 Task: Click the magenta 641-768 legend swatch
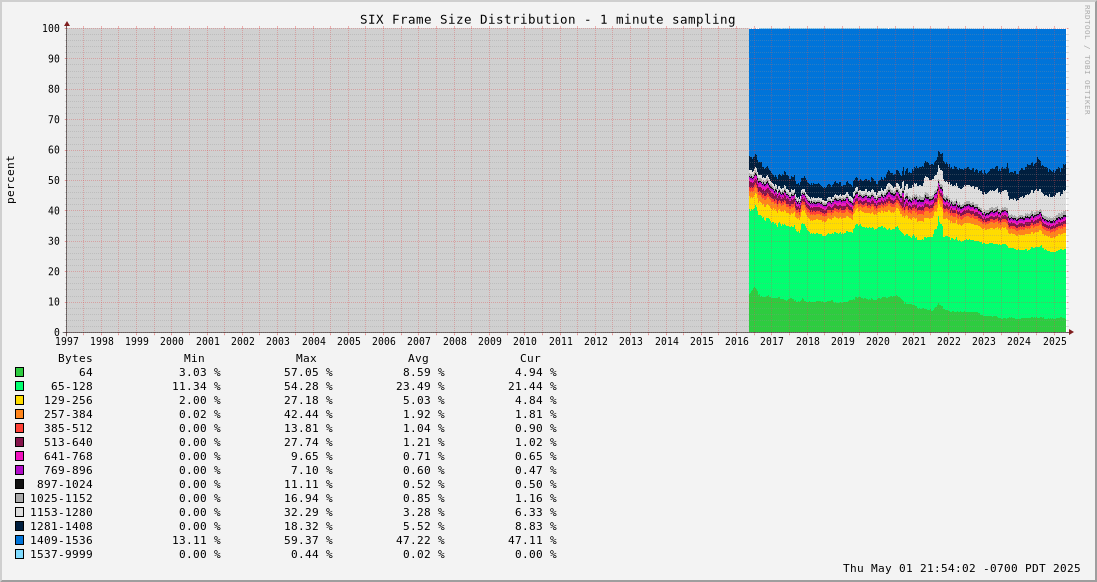(x=20, y=456)
